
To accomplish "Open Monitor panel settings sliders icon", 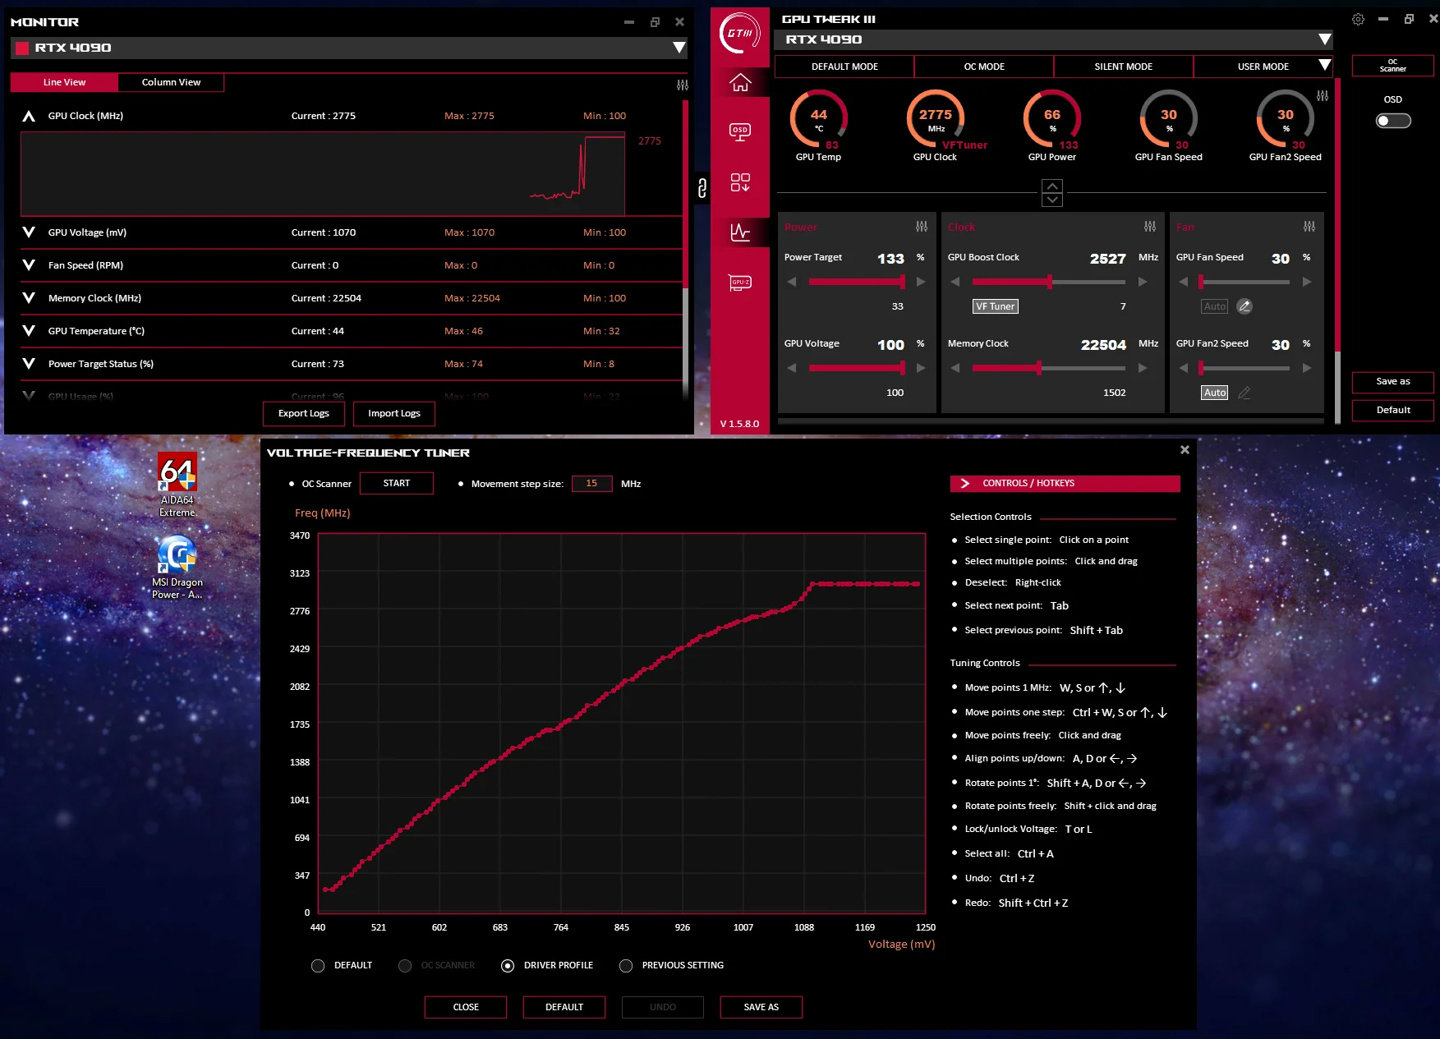I will click(682, 85).
